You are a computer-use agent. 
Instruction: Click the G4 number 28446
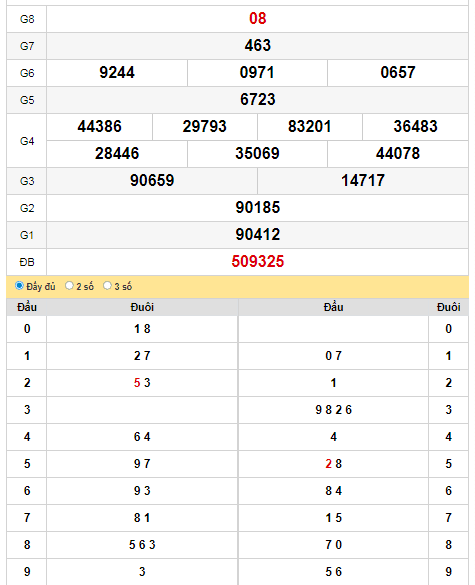click(117, 154)
